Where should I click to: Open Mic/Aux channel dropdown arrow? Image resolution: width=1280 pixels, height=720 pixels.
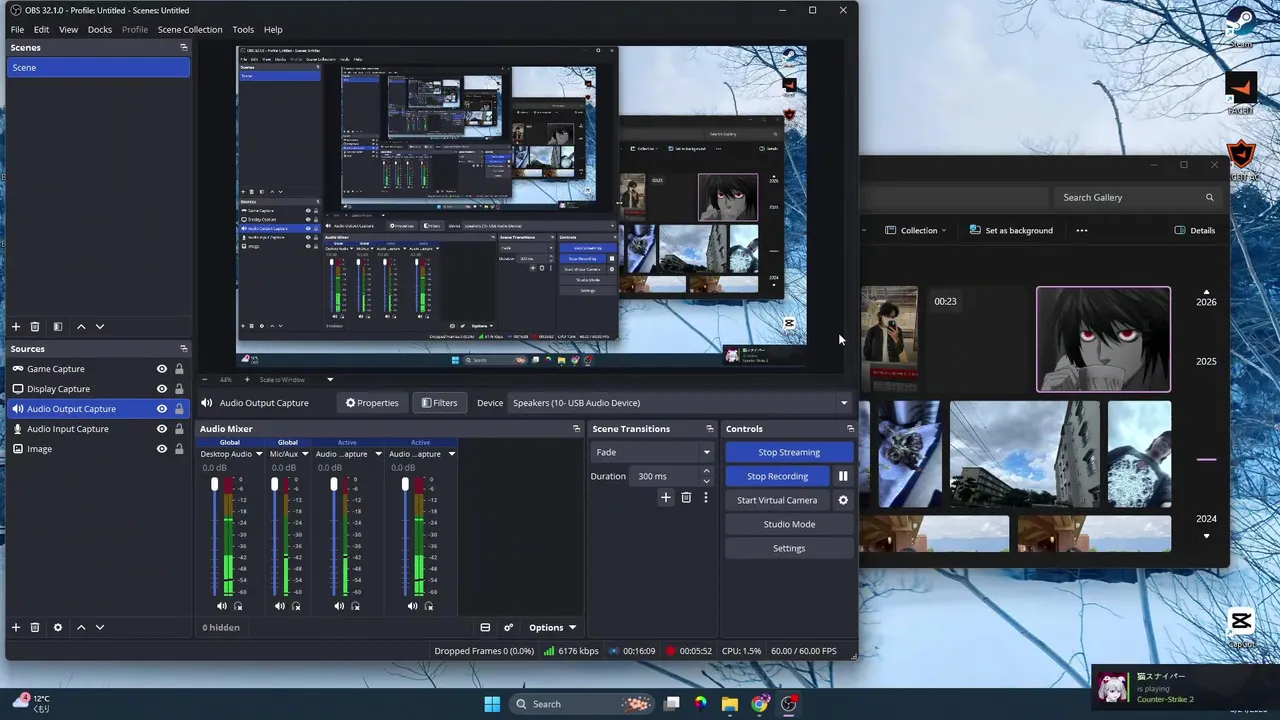tap(305, 454)
